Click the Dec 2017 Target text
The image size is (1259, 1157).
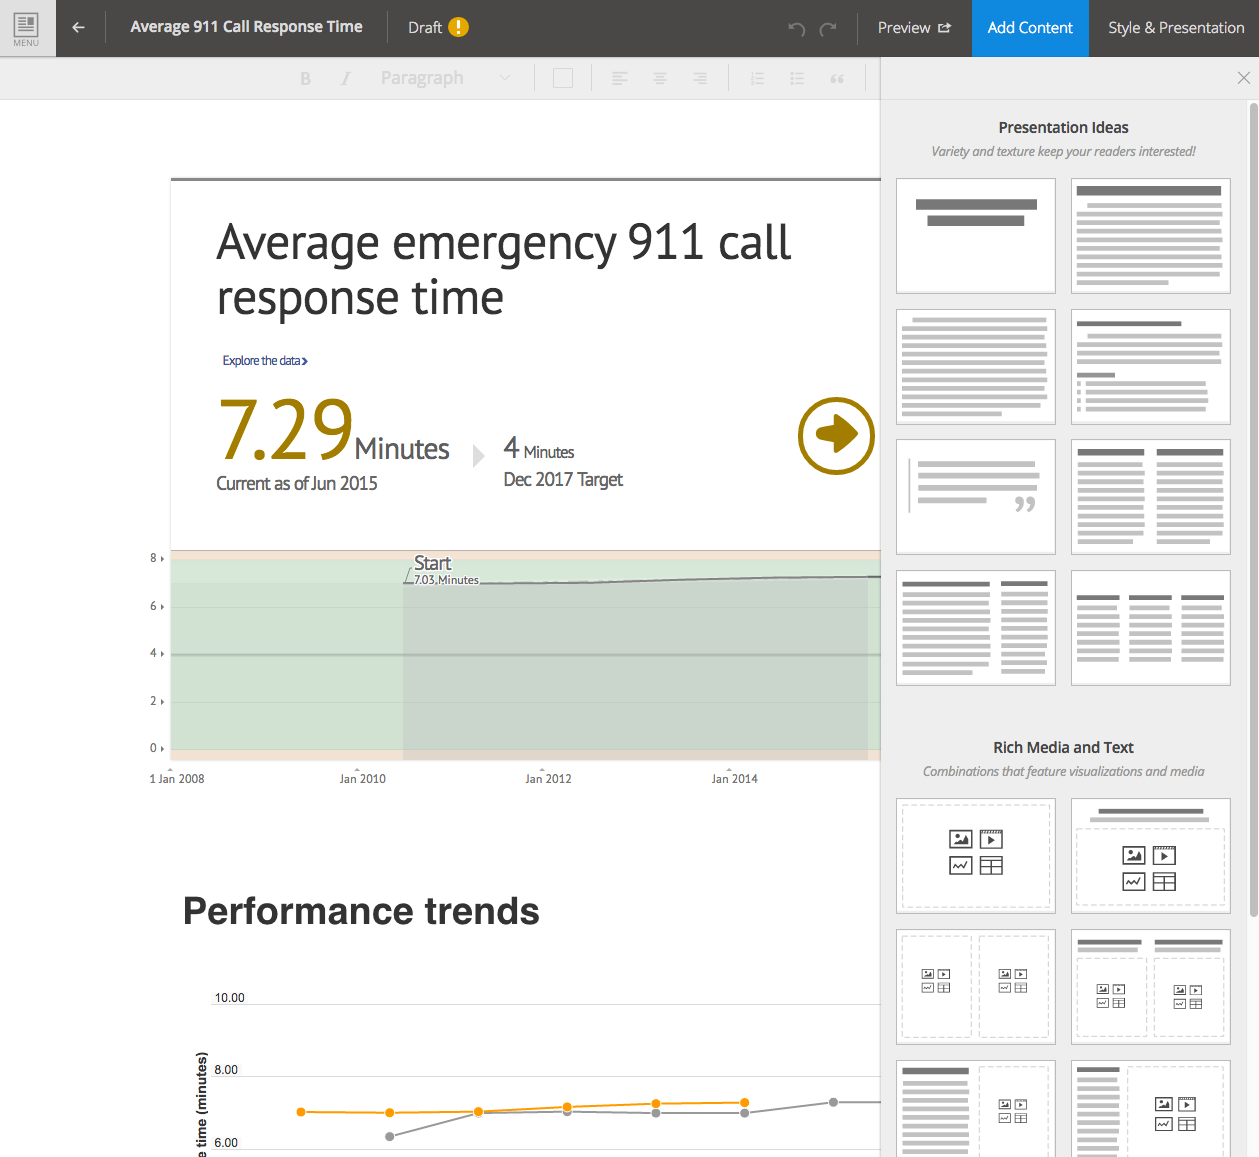coord(563,480)
